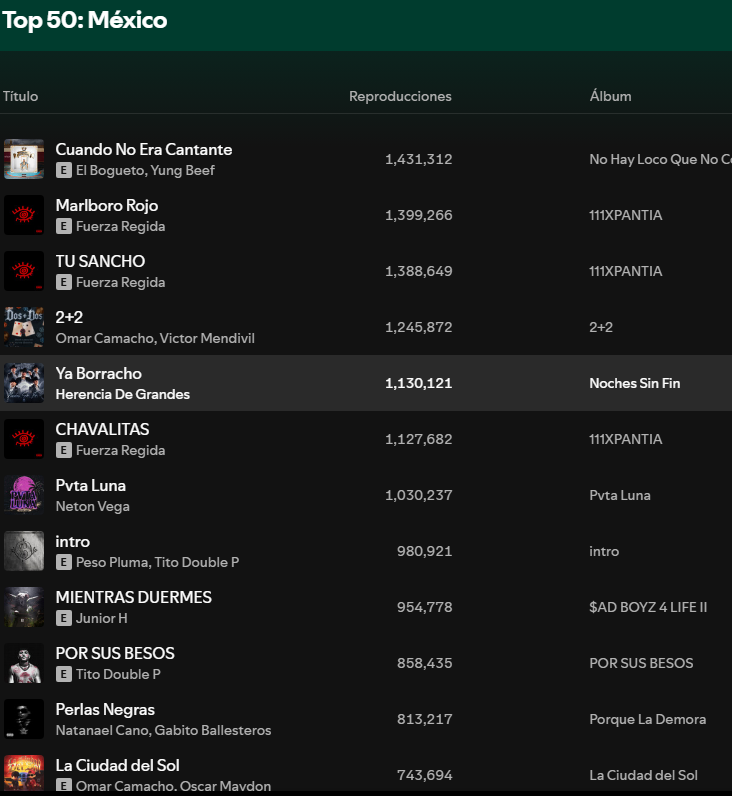
Task: Open the POR SUS BESOS album link
Action: pos(641,663)
